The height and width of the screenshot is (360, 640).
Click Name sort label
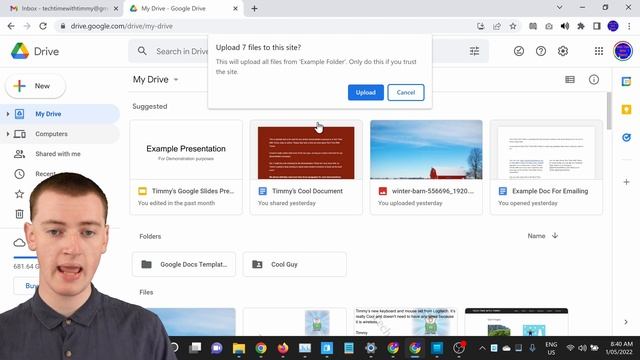point(536,236)
